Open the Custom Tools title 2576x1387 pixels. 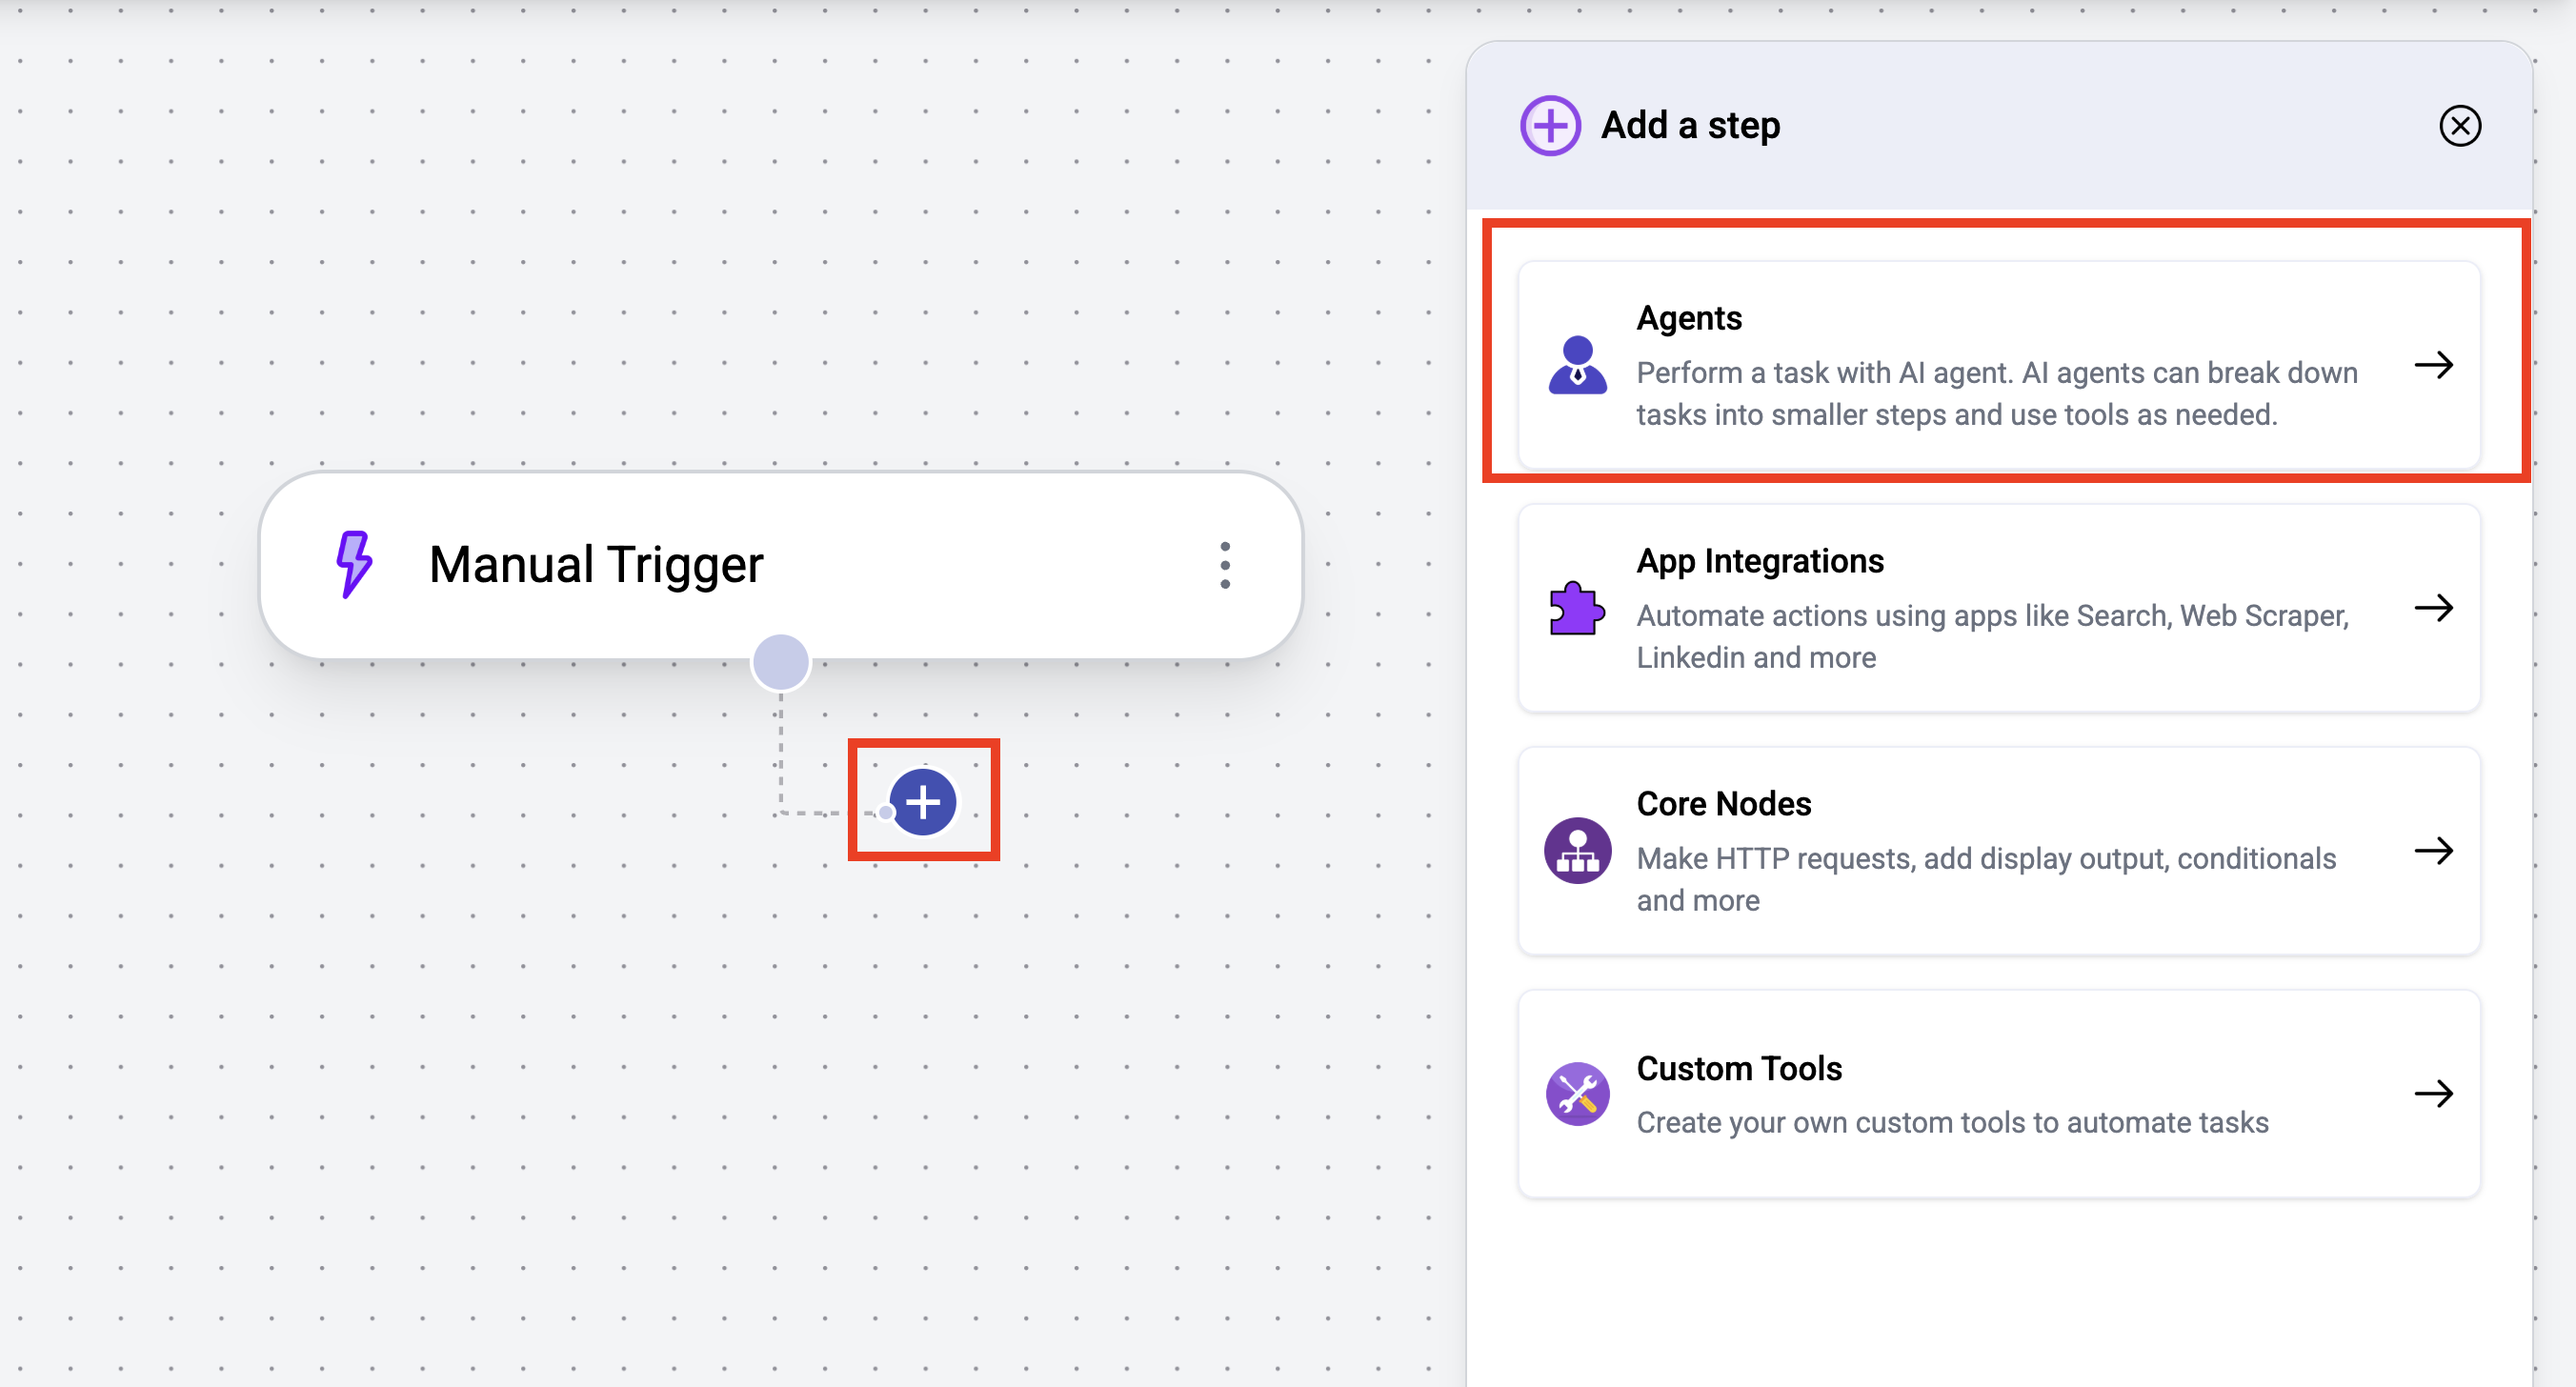tap(1738, 1068)
